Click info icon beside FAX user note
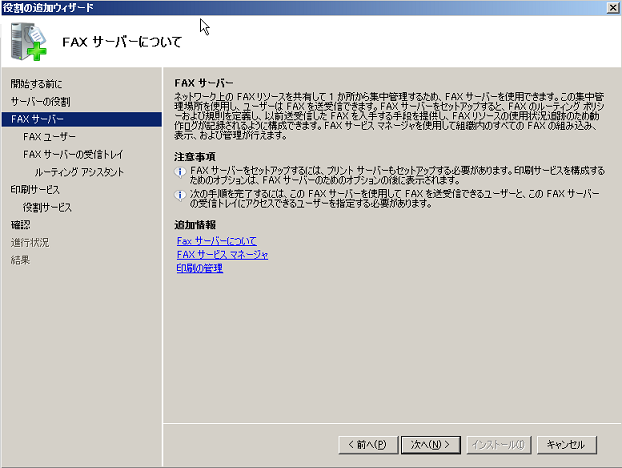The image size is (622, 468). click(x=180, y=195)
